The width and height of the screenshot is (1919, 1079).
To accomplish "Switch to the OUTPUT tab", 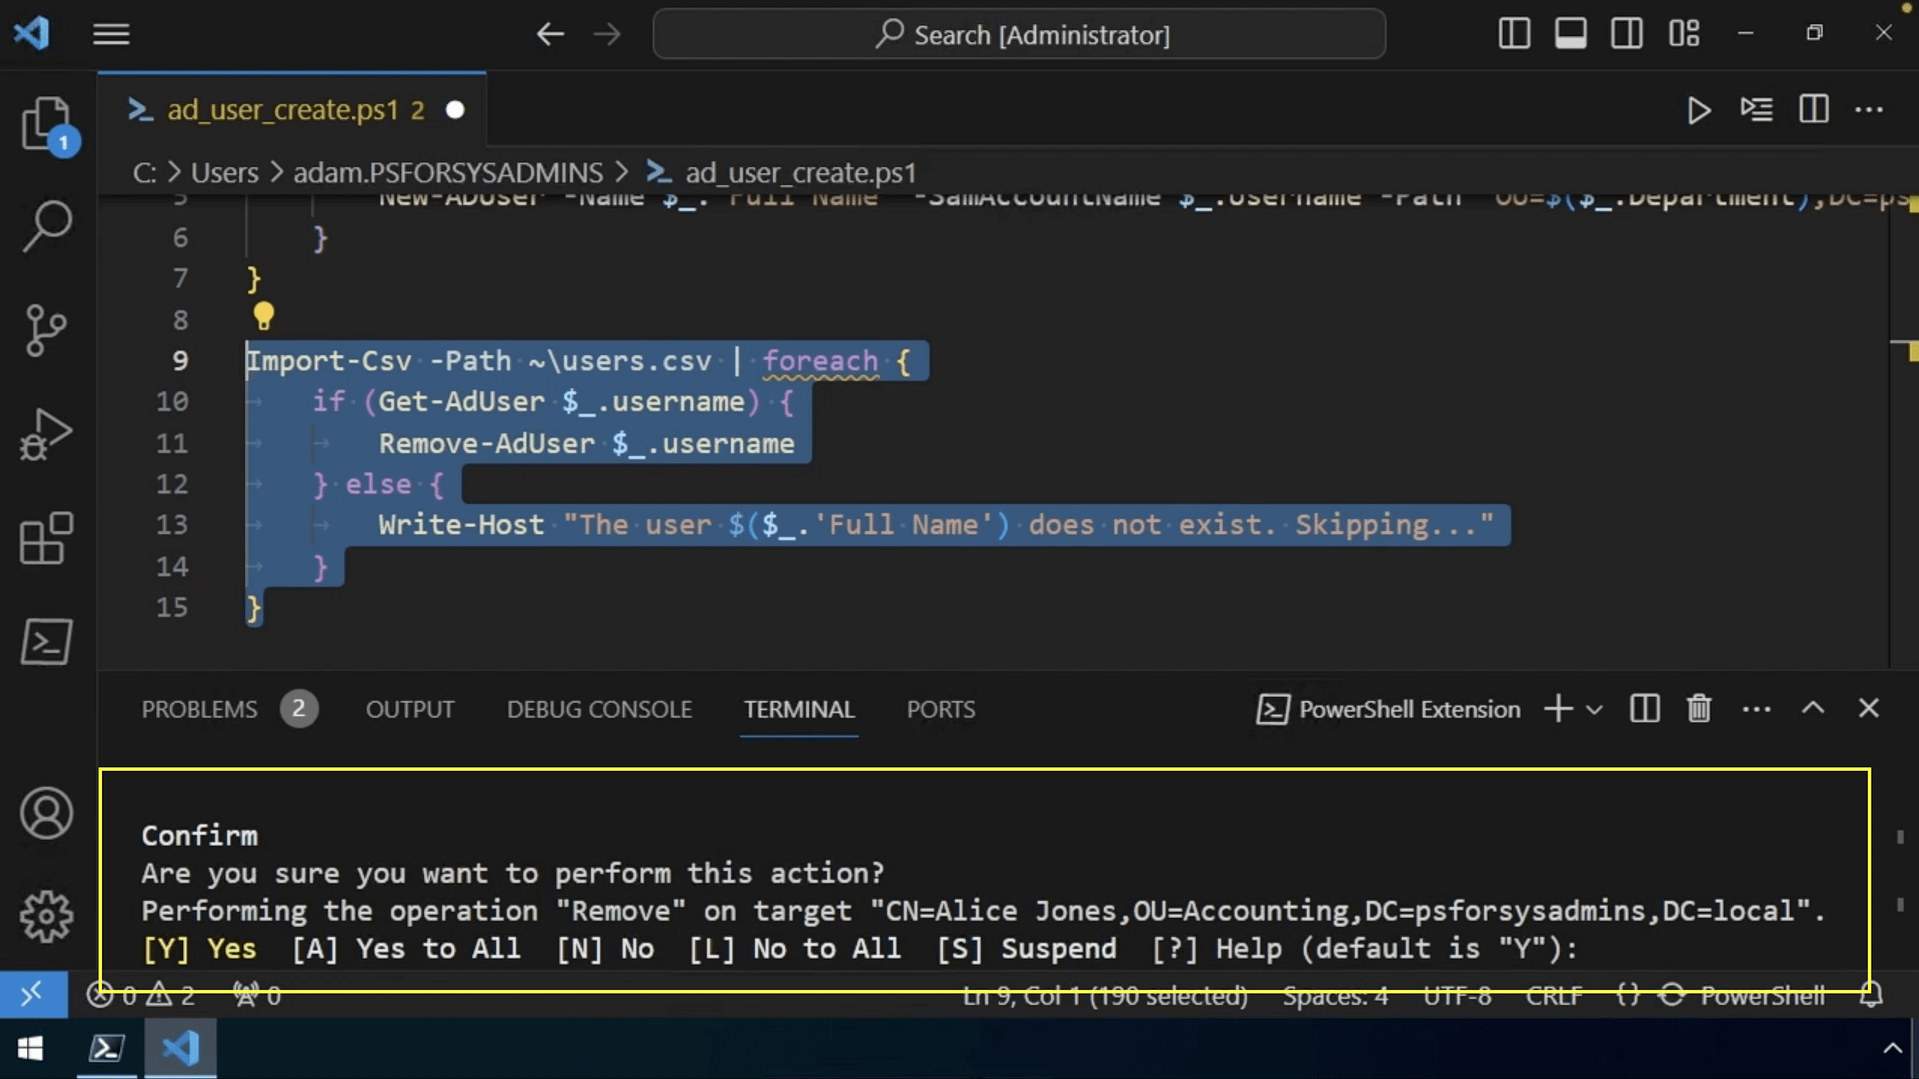I will 410,709.
